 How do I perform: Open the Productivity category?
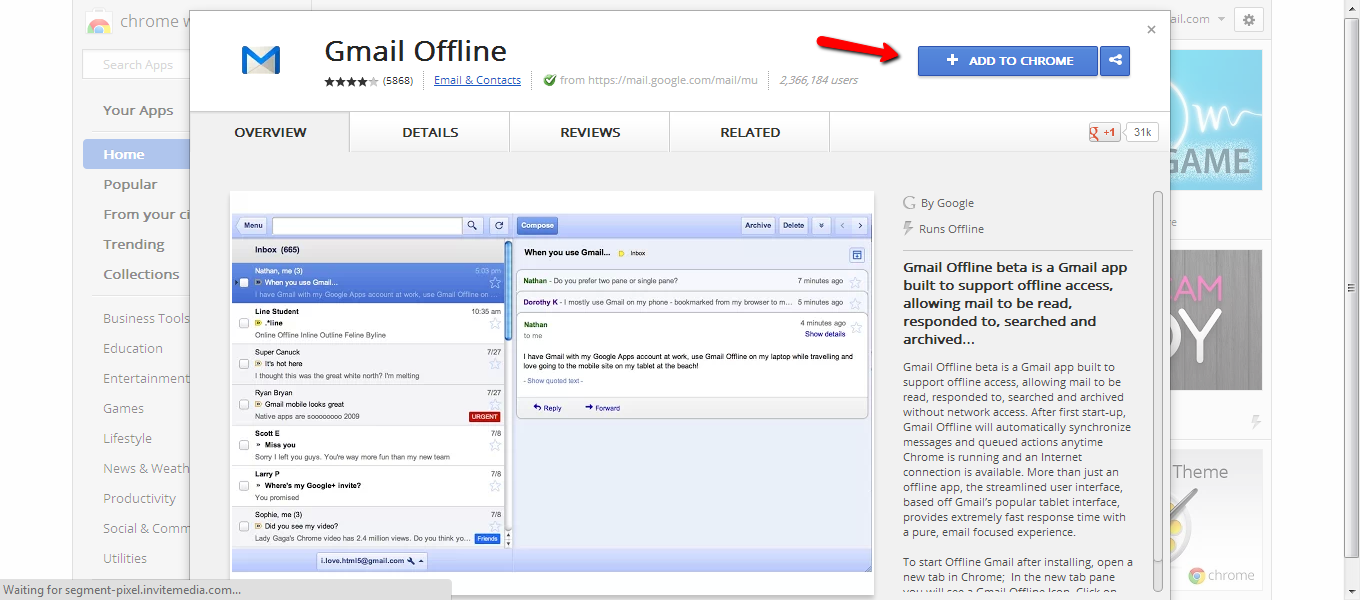[139, 498]
